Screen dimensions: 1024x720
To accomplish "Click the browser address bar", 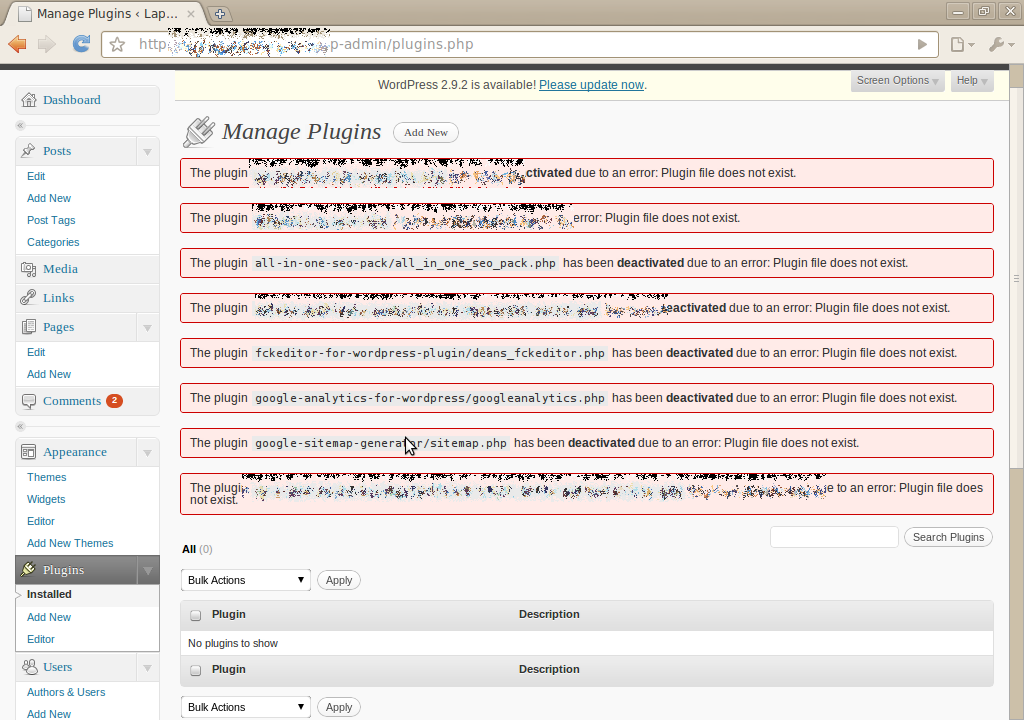I will [x=519, y=44].
